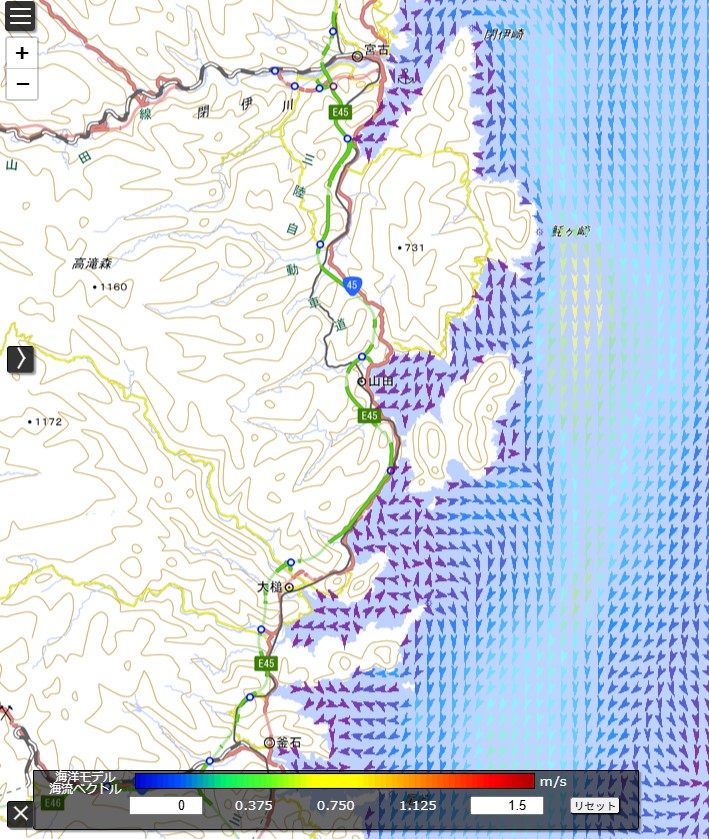Viewport: 709px width, 839px height.
Task: Expand the side panel chevron
Action: (x=20, y=359)
